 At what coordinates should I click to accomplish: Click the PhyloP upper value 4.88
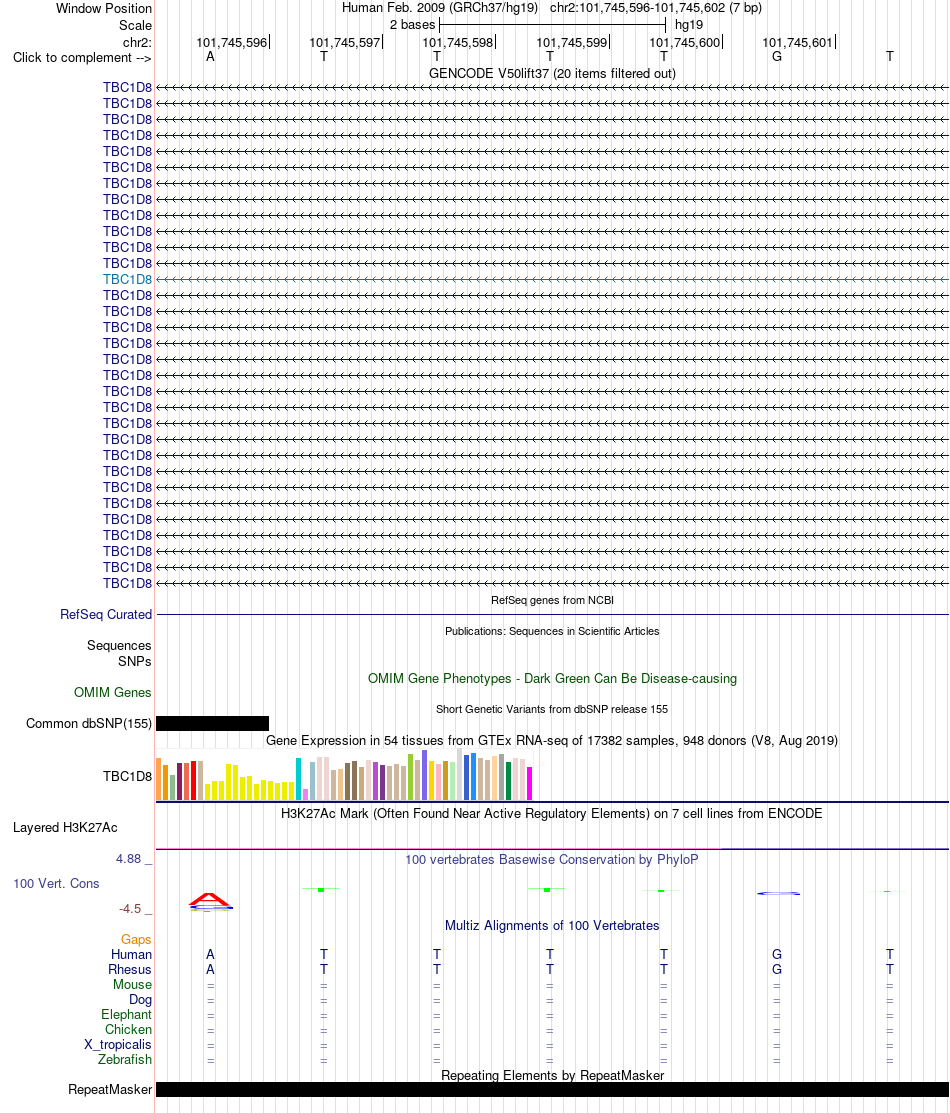click(129, 859)
